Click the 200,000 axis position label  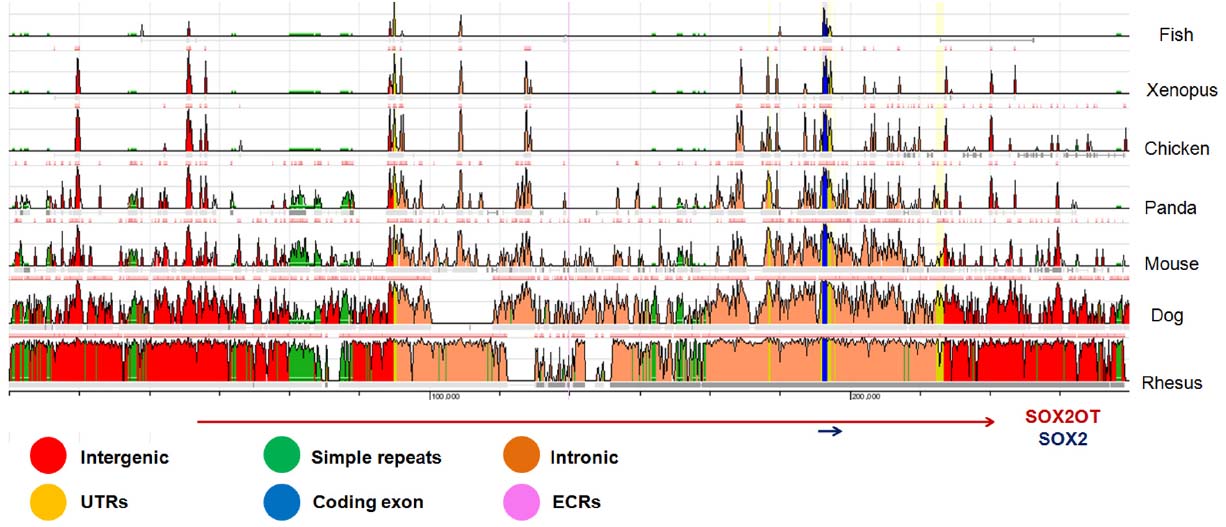pyautogui.click(x=864, y=397)
